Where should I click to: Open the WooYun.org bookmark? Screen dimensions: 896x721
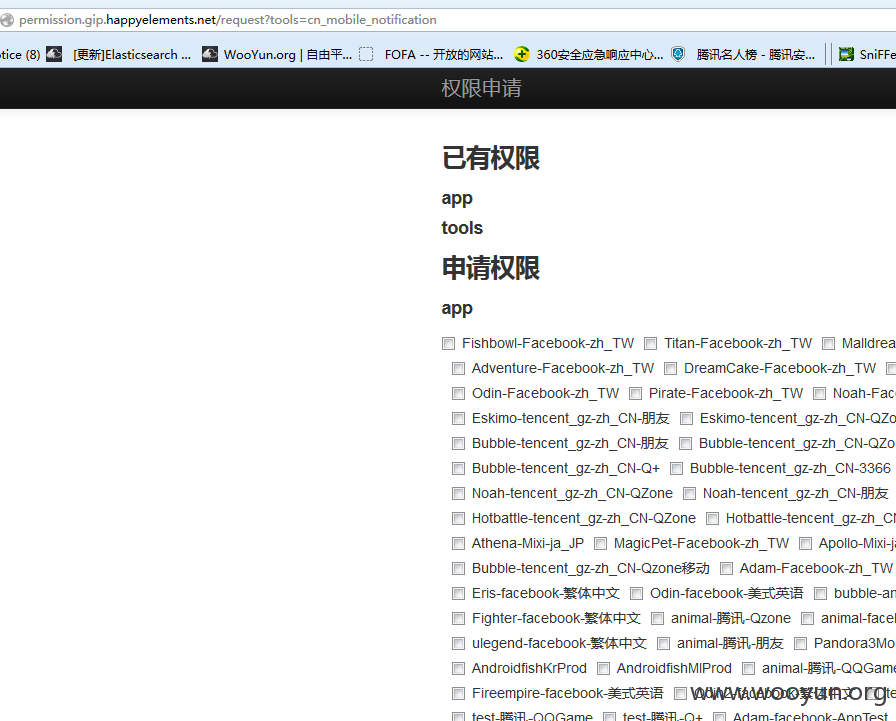click(287, 55)
